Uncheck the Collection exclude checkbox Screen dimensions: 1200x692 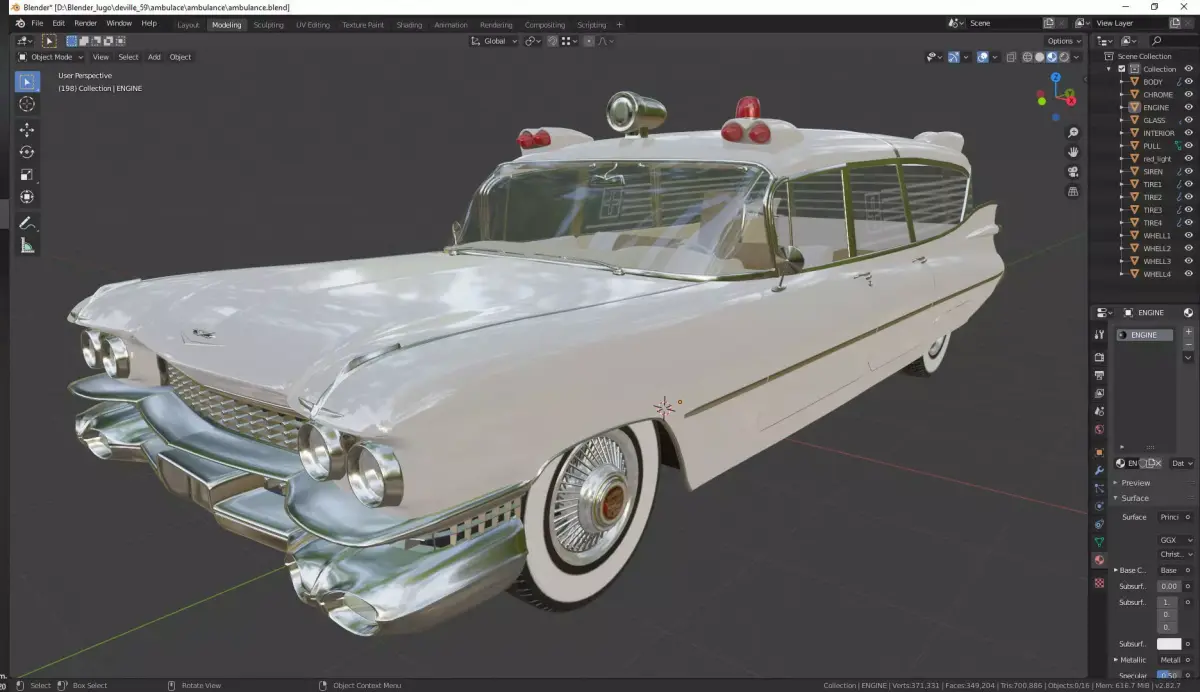[x=1121, y=69]
